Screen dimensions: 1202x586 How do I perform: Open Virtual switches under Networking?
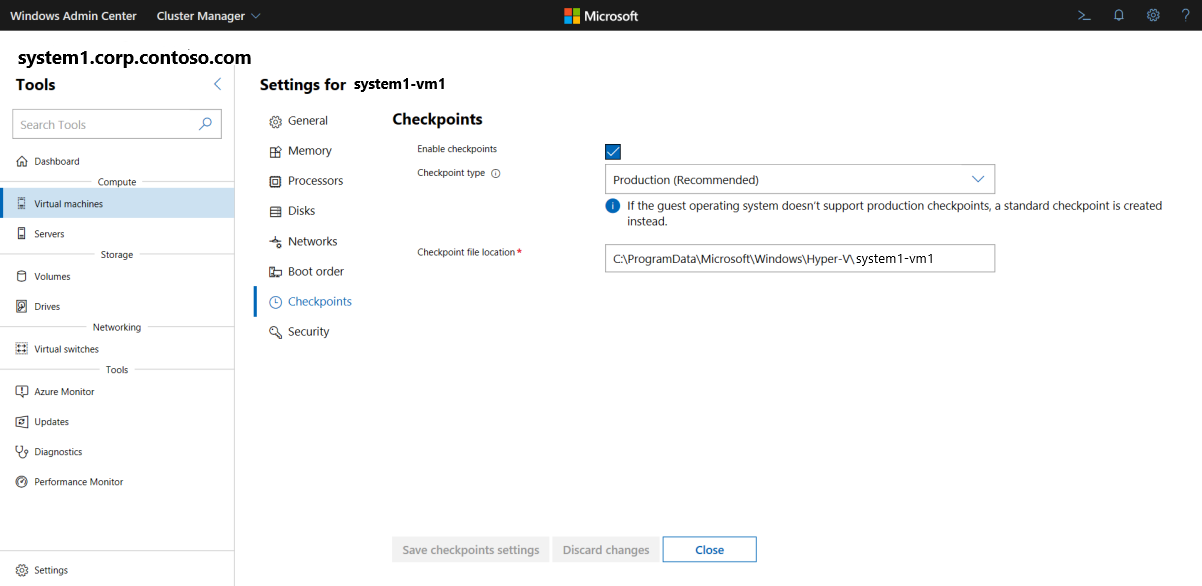tap(66, 349)
